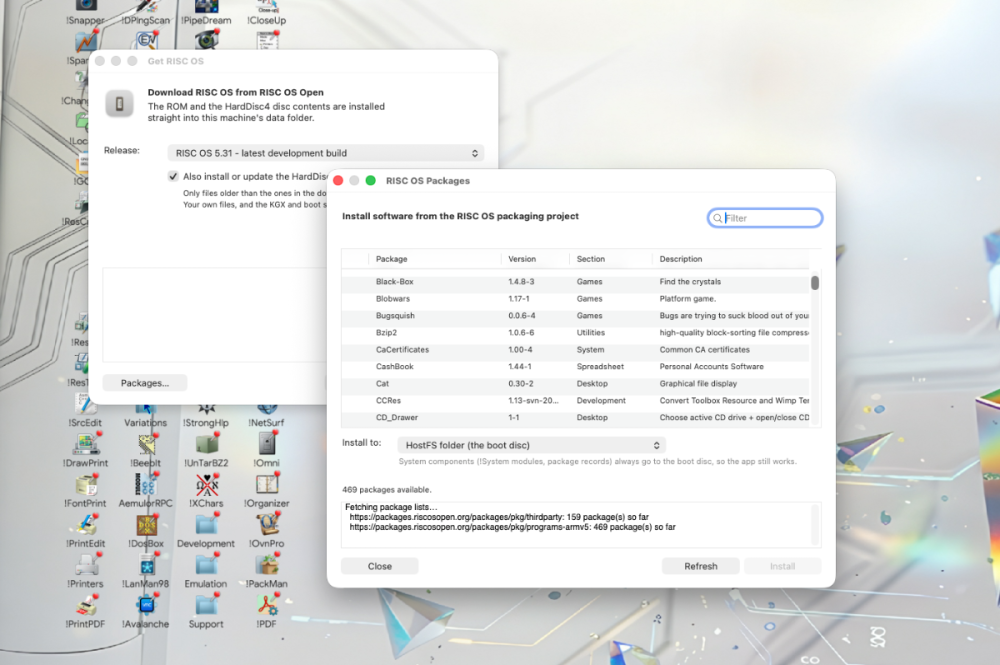The width and height of the screenshot is (1000, 665).
Task: Open the !Omni icon
Action: tap(267, 444)
